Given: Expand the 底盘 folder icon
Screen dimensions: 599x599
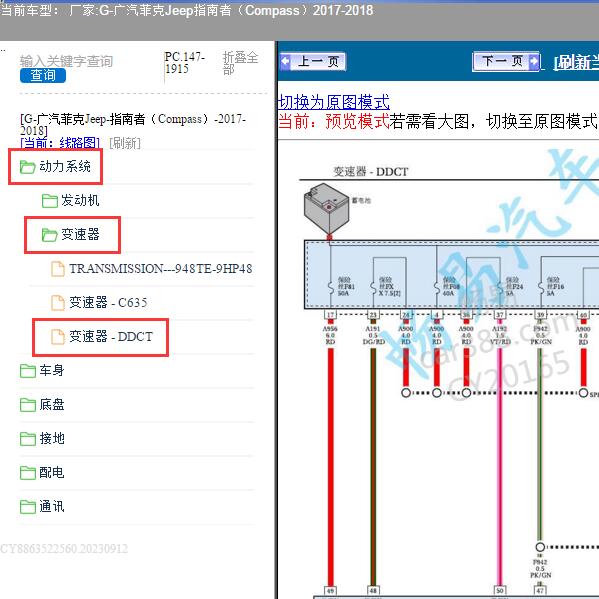Looking at the screenshot, I should pos(28,405).
